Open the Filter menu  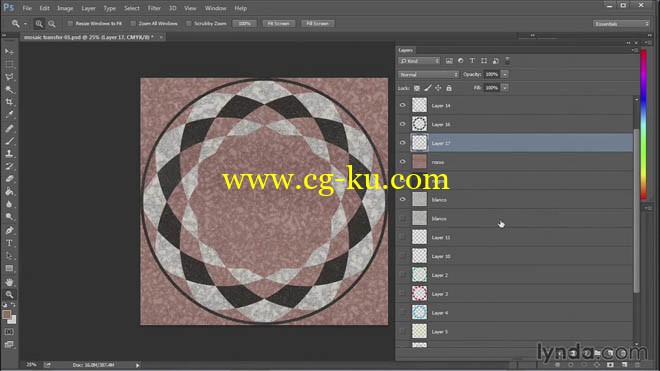coord(154,8)
